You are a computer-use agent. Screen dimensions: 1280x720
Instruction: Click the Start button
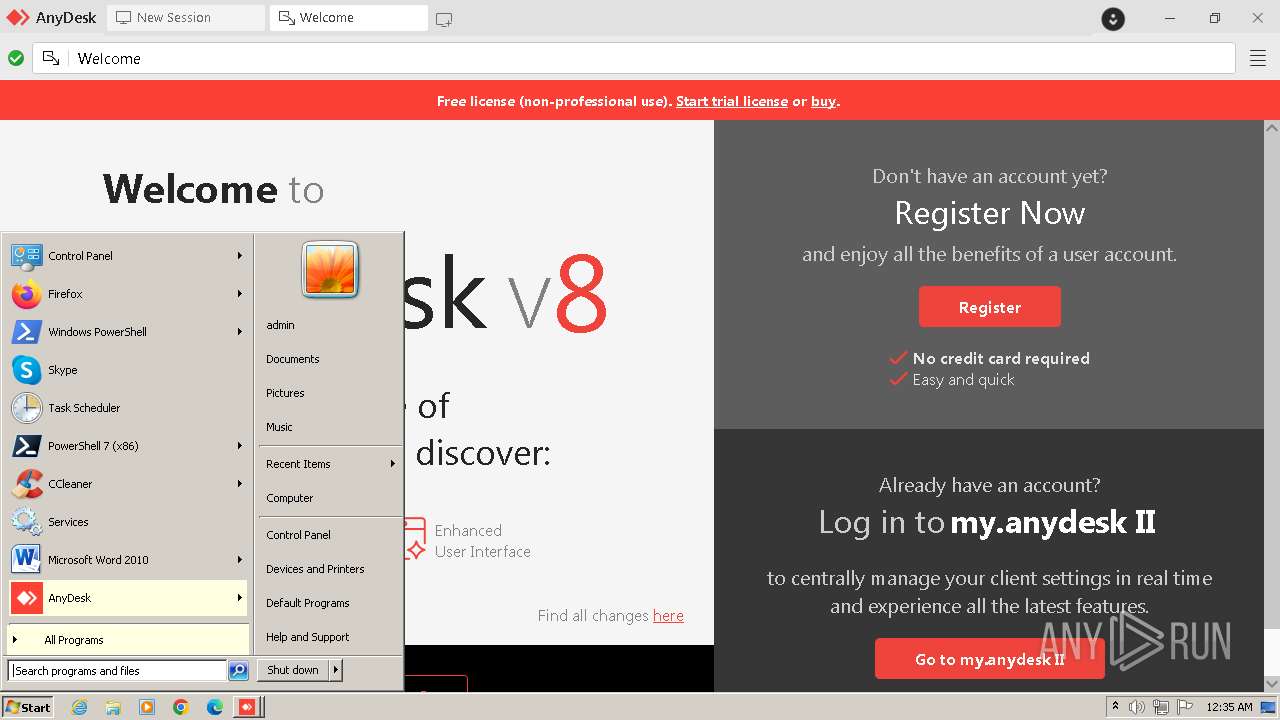pyautogui.click(x=28, y=707)
